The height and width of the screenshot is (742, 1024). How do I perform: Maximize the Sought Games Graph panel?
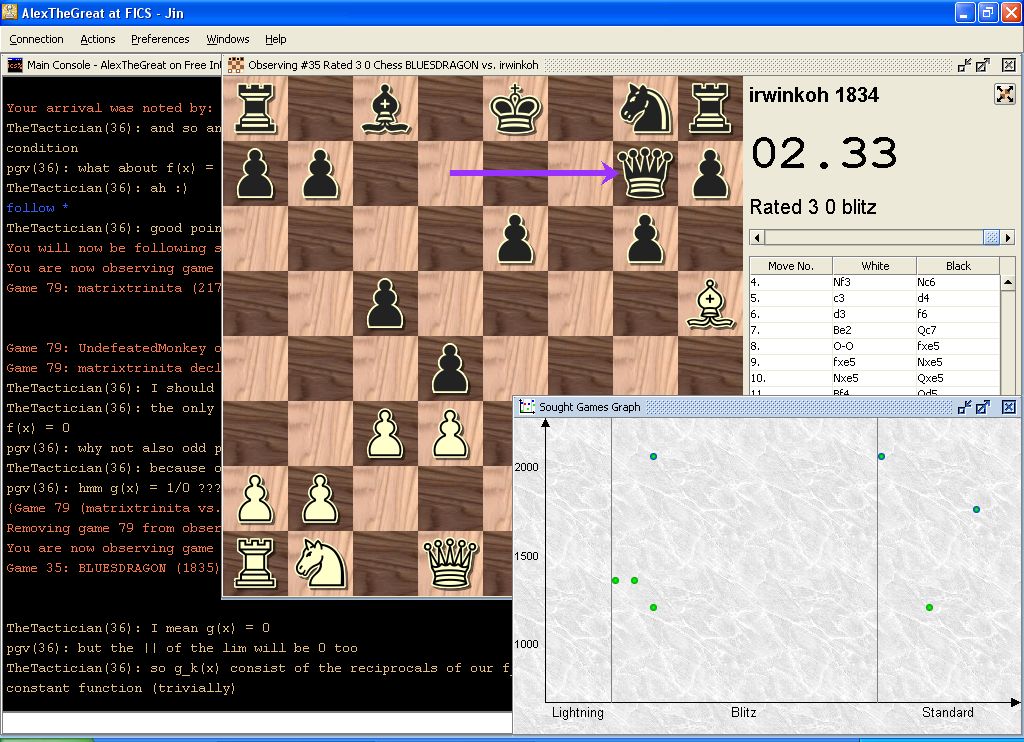983,407
